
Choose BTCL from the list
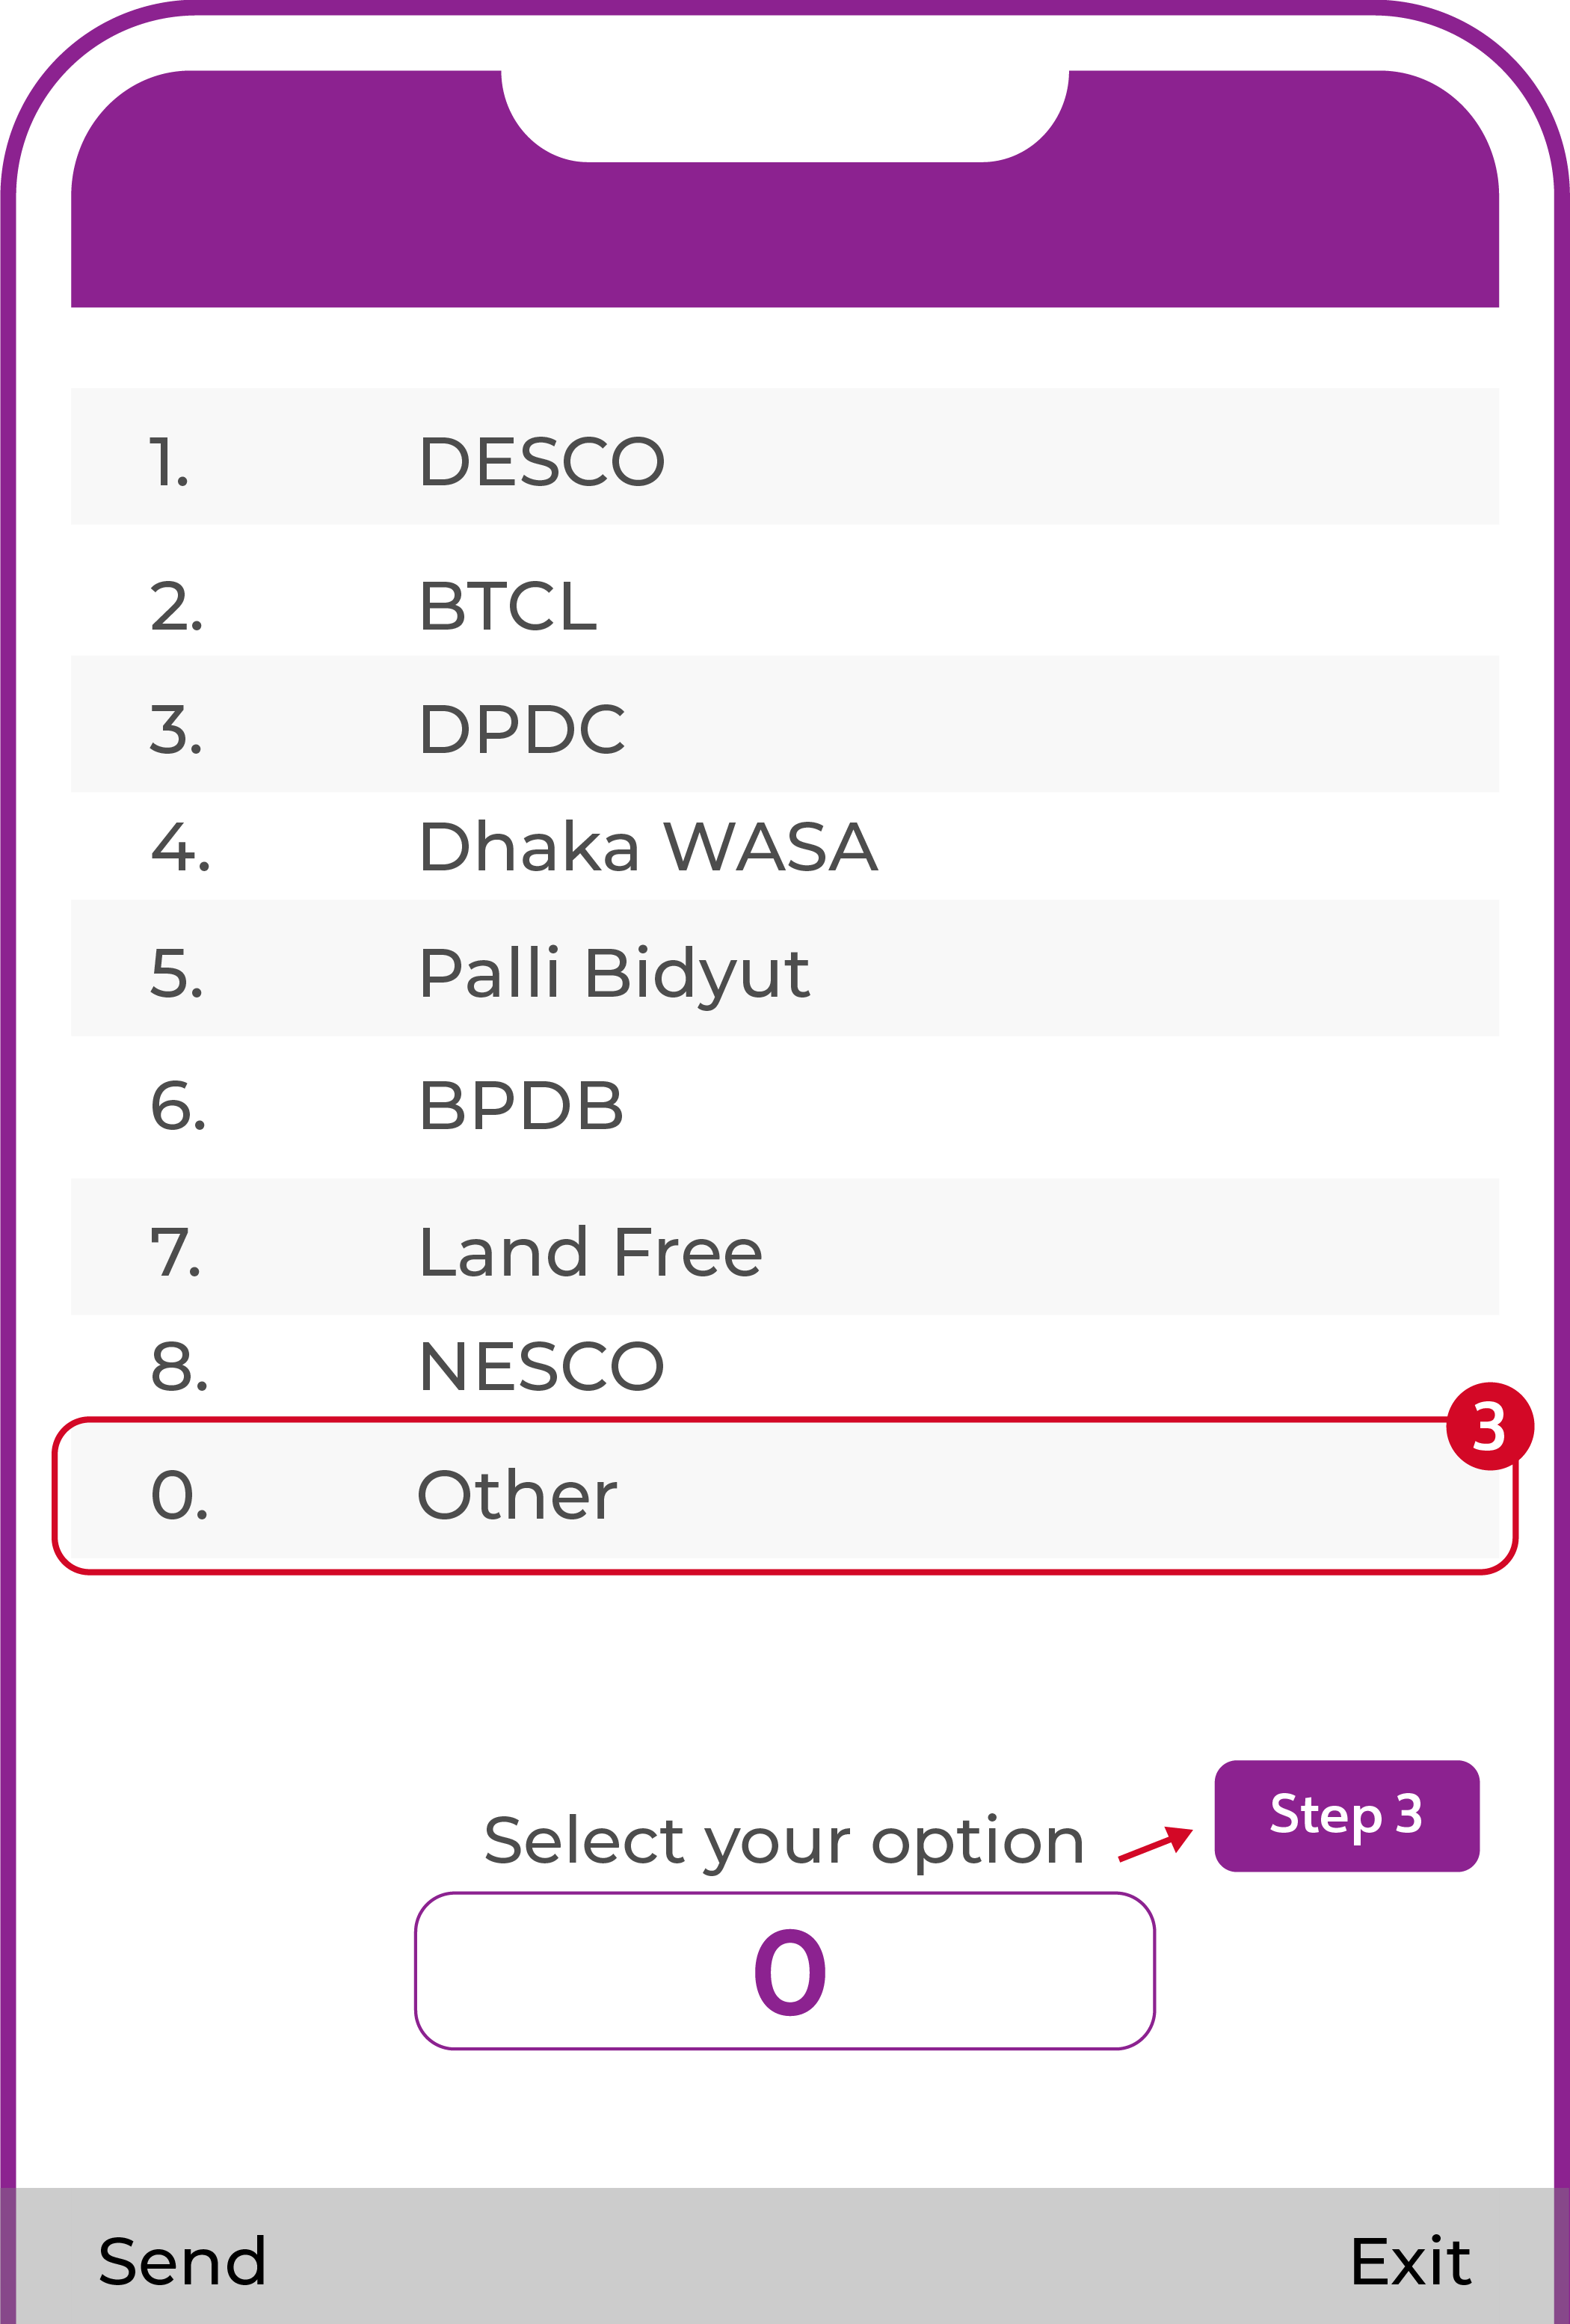(508, 606)
